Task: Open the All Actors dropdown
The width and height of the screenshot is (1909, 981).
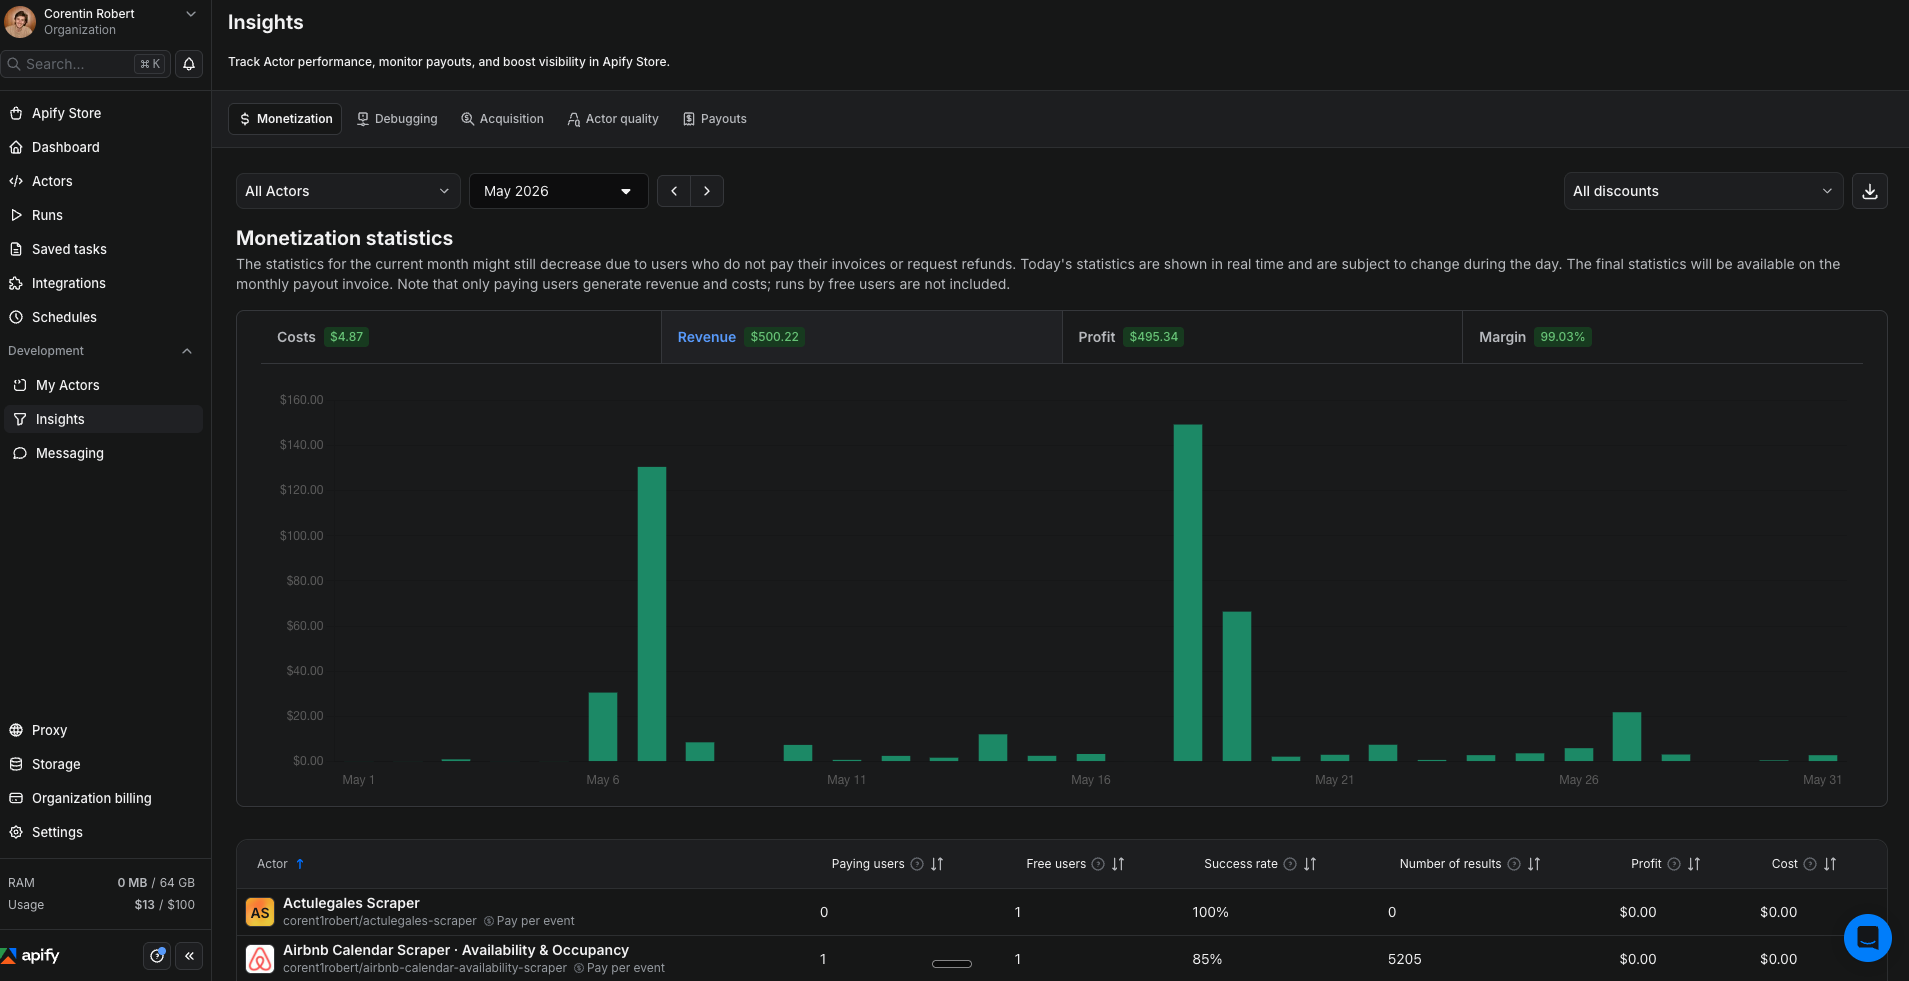Action: pyautogui.click(x=348, y=191)
